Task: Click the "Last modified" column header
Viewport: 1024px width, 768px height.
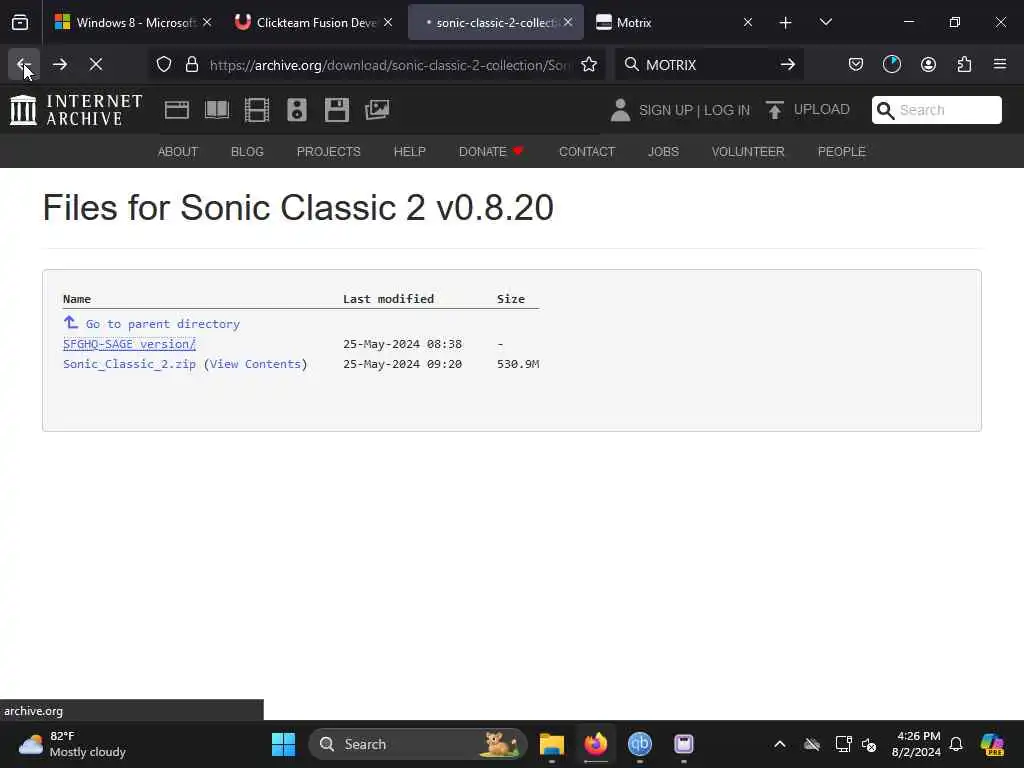Action: pos(389,299)
